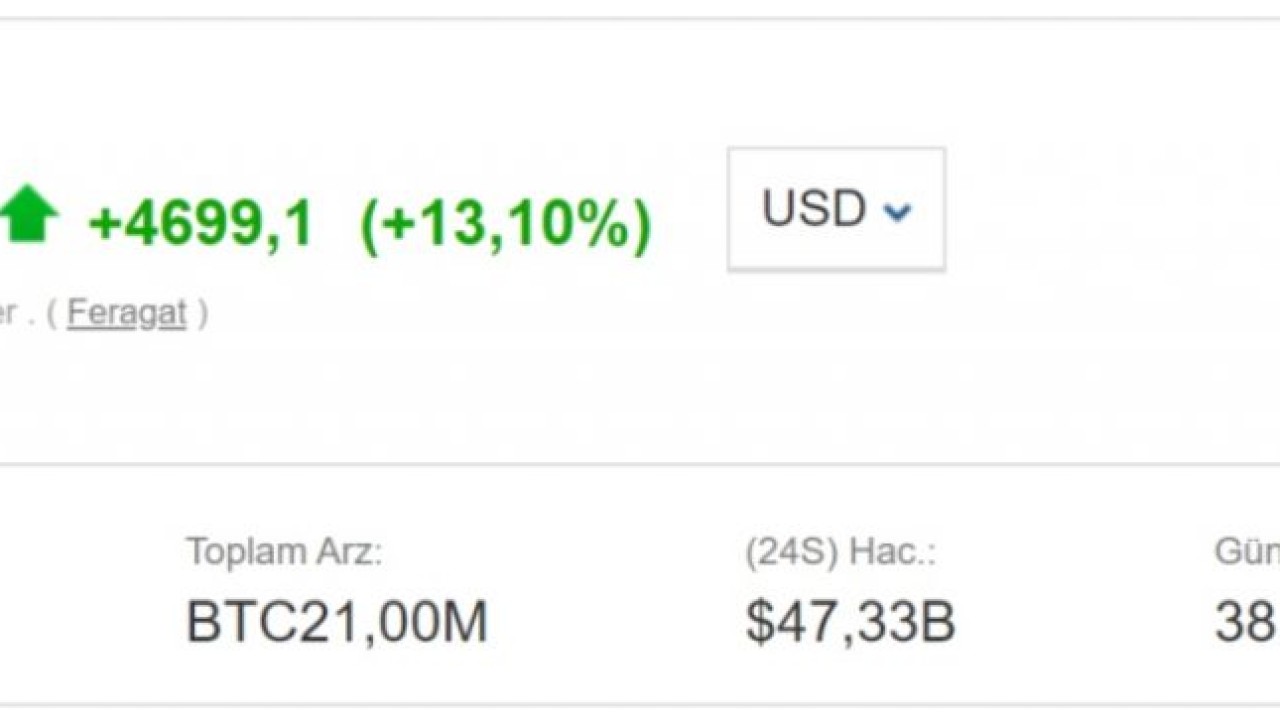Click empty space right of USD selector
Viewport: 1280px width, 720px height.
(x=1100, y=209)
